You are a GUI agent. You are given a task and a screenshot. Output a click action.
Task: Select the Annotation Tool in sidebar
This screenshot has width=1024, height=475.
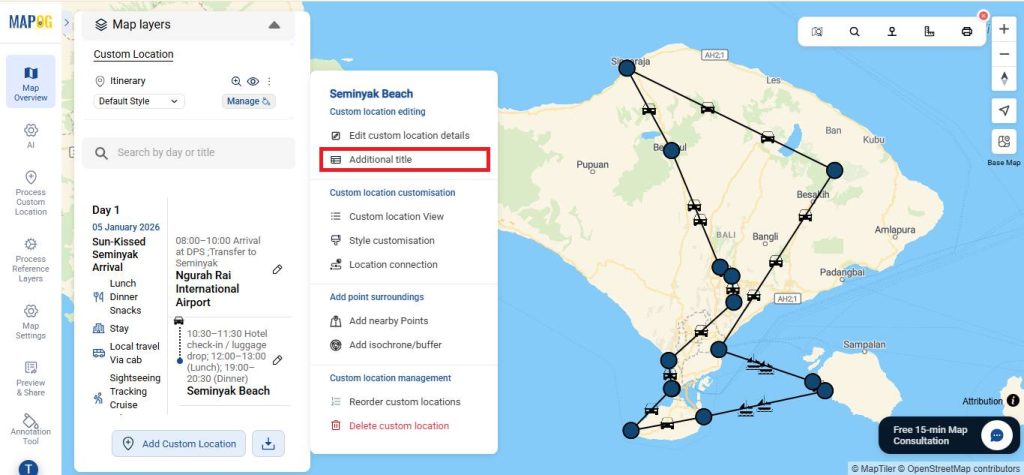[31, 429]
